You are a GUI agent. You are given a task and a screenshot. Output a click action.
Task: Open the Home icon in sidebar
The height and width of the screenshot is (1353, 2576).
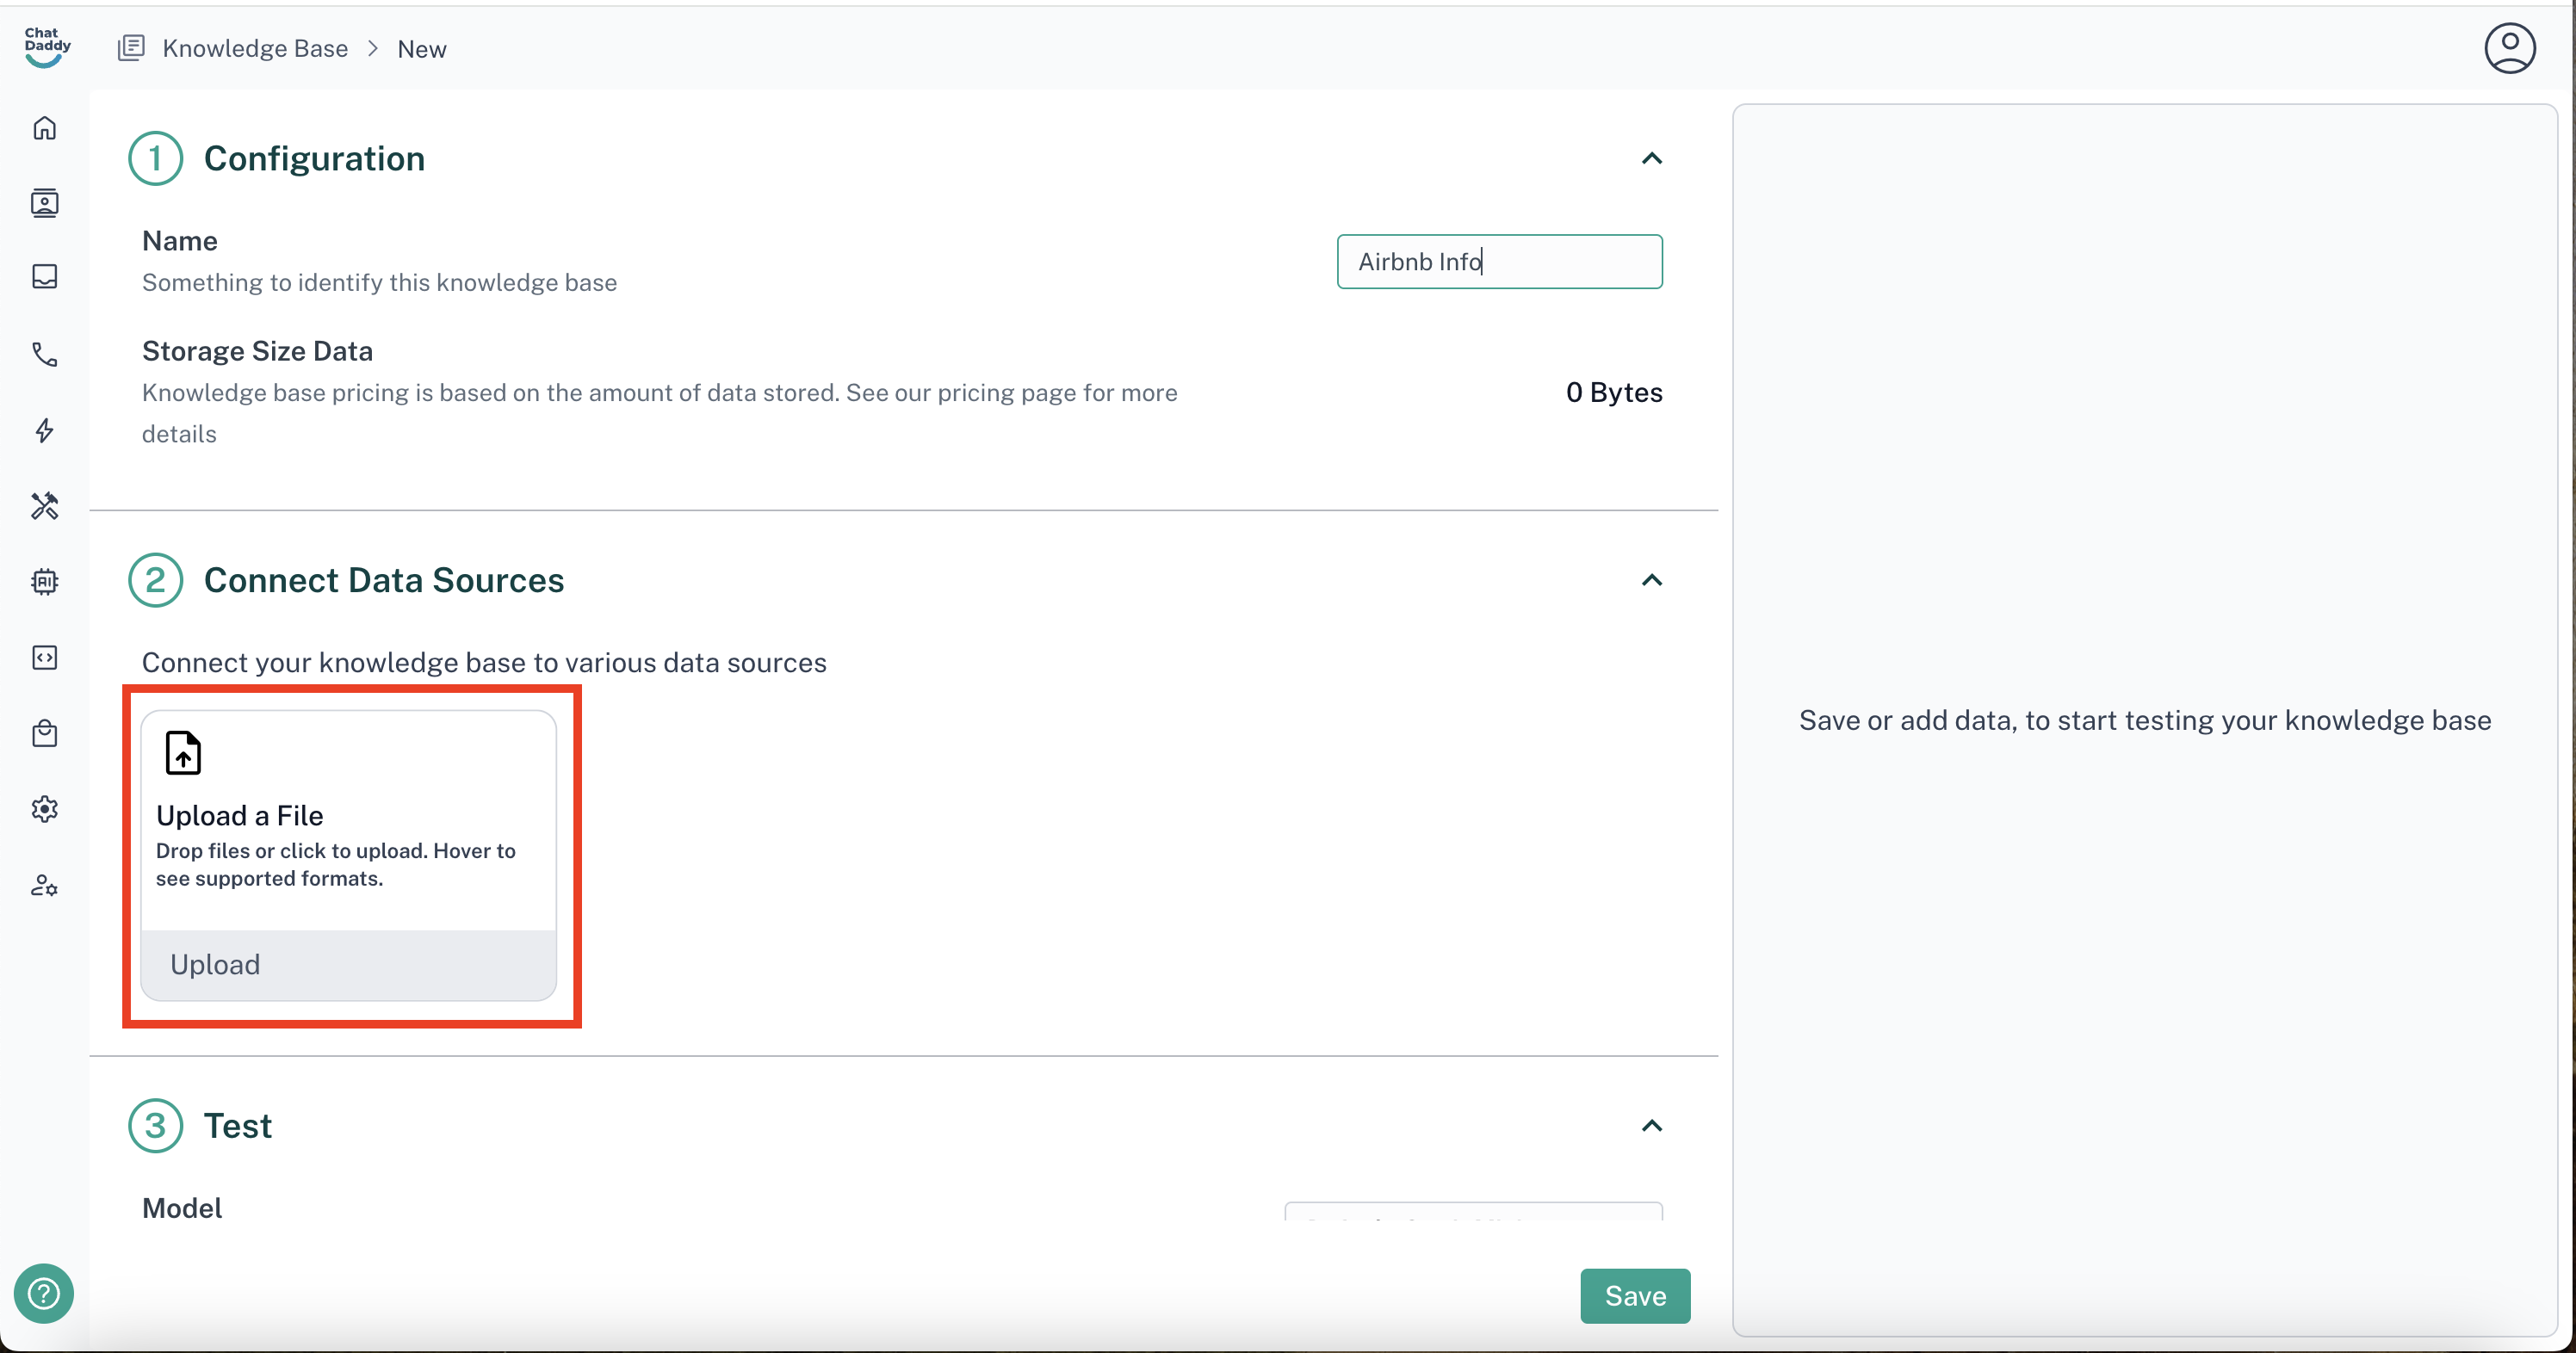point(44,128)
